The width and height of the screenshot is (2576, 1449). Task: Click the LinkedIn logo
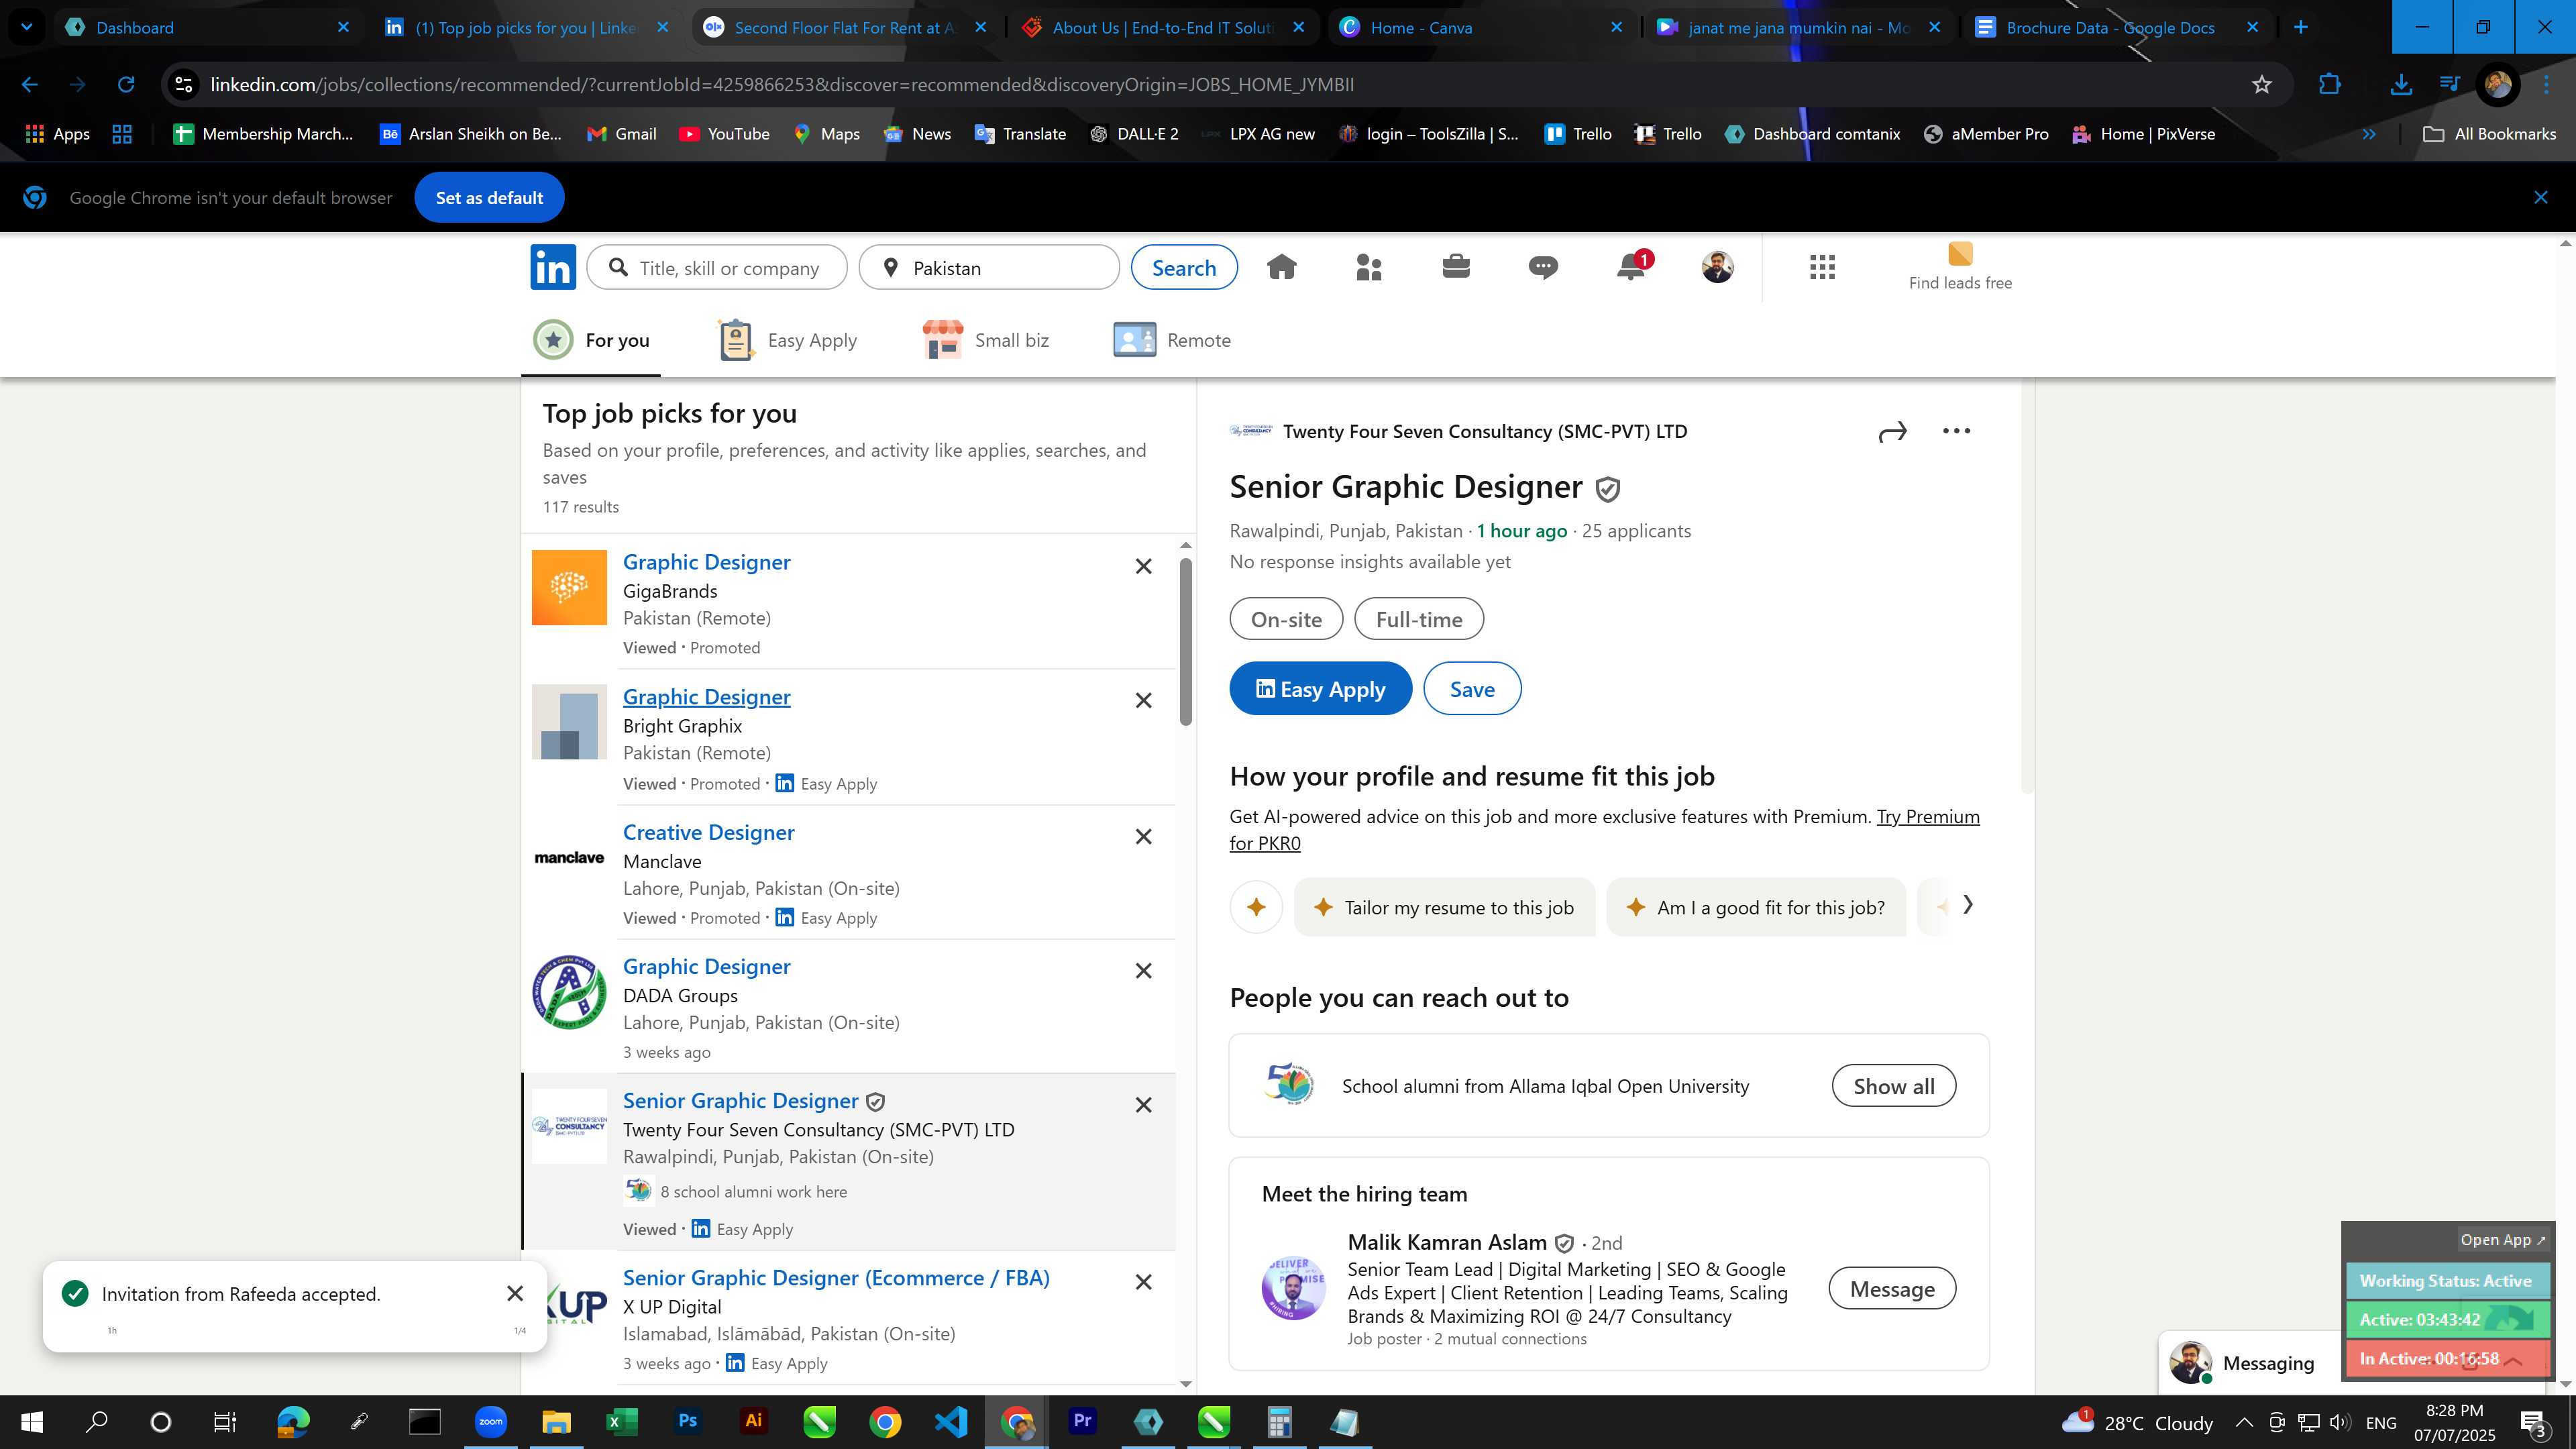click(553, 267)
